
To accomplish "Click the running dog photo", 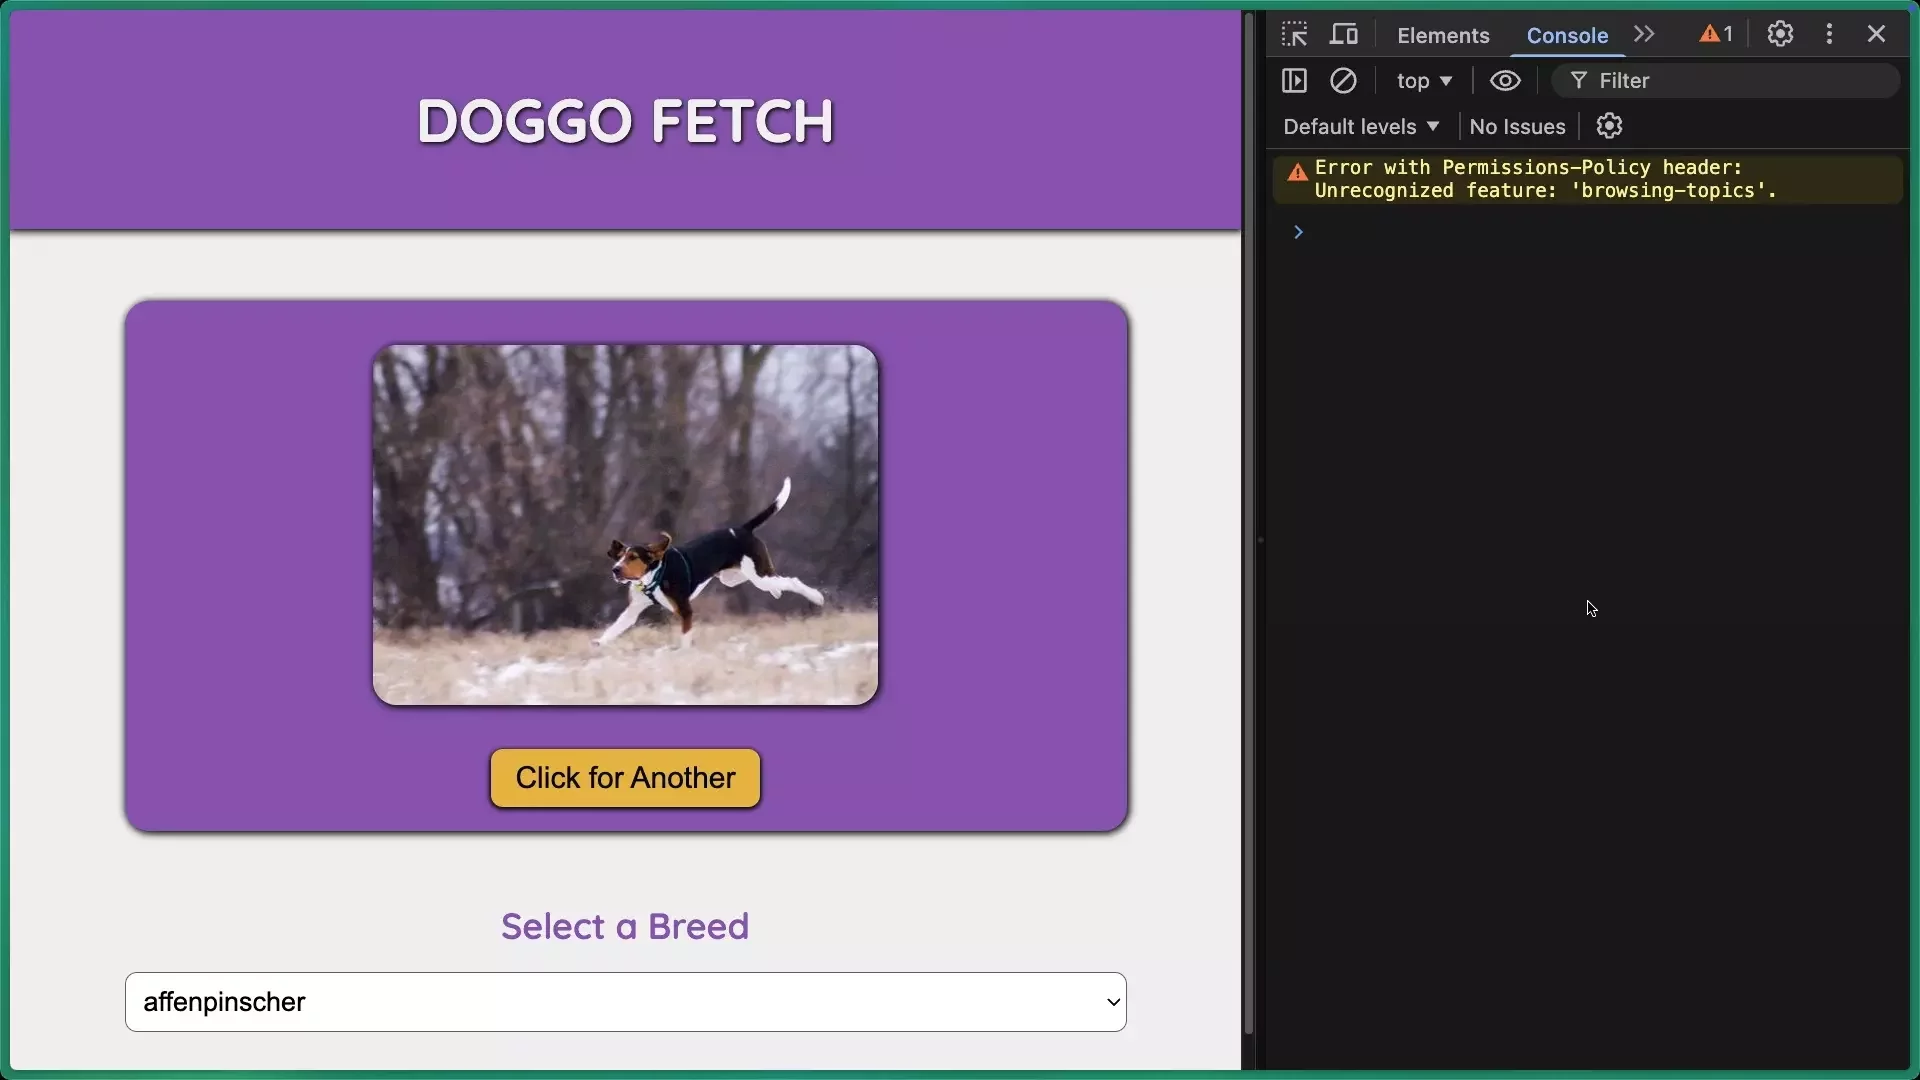I will pos(625,525).
